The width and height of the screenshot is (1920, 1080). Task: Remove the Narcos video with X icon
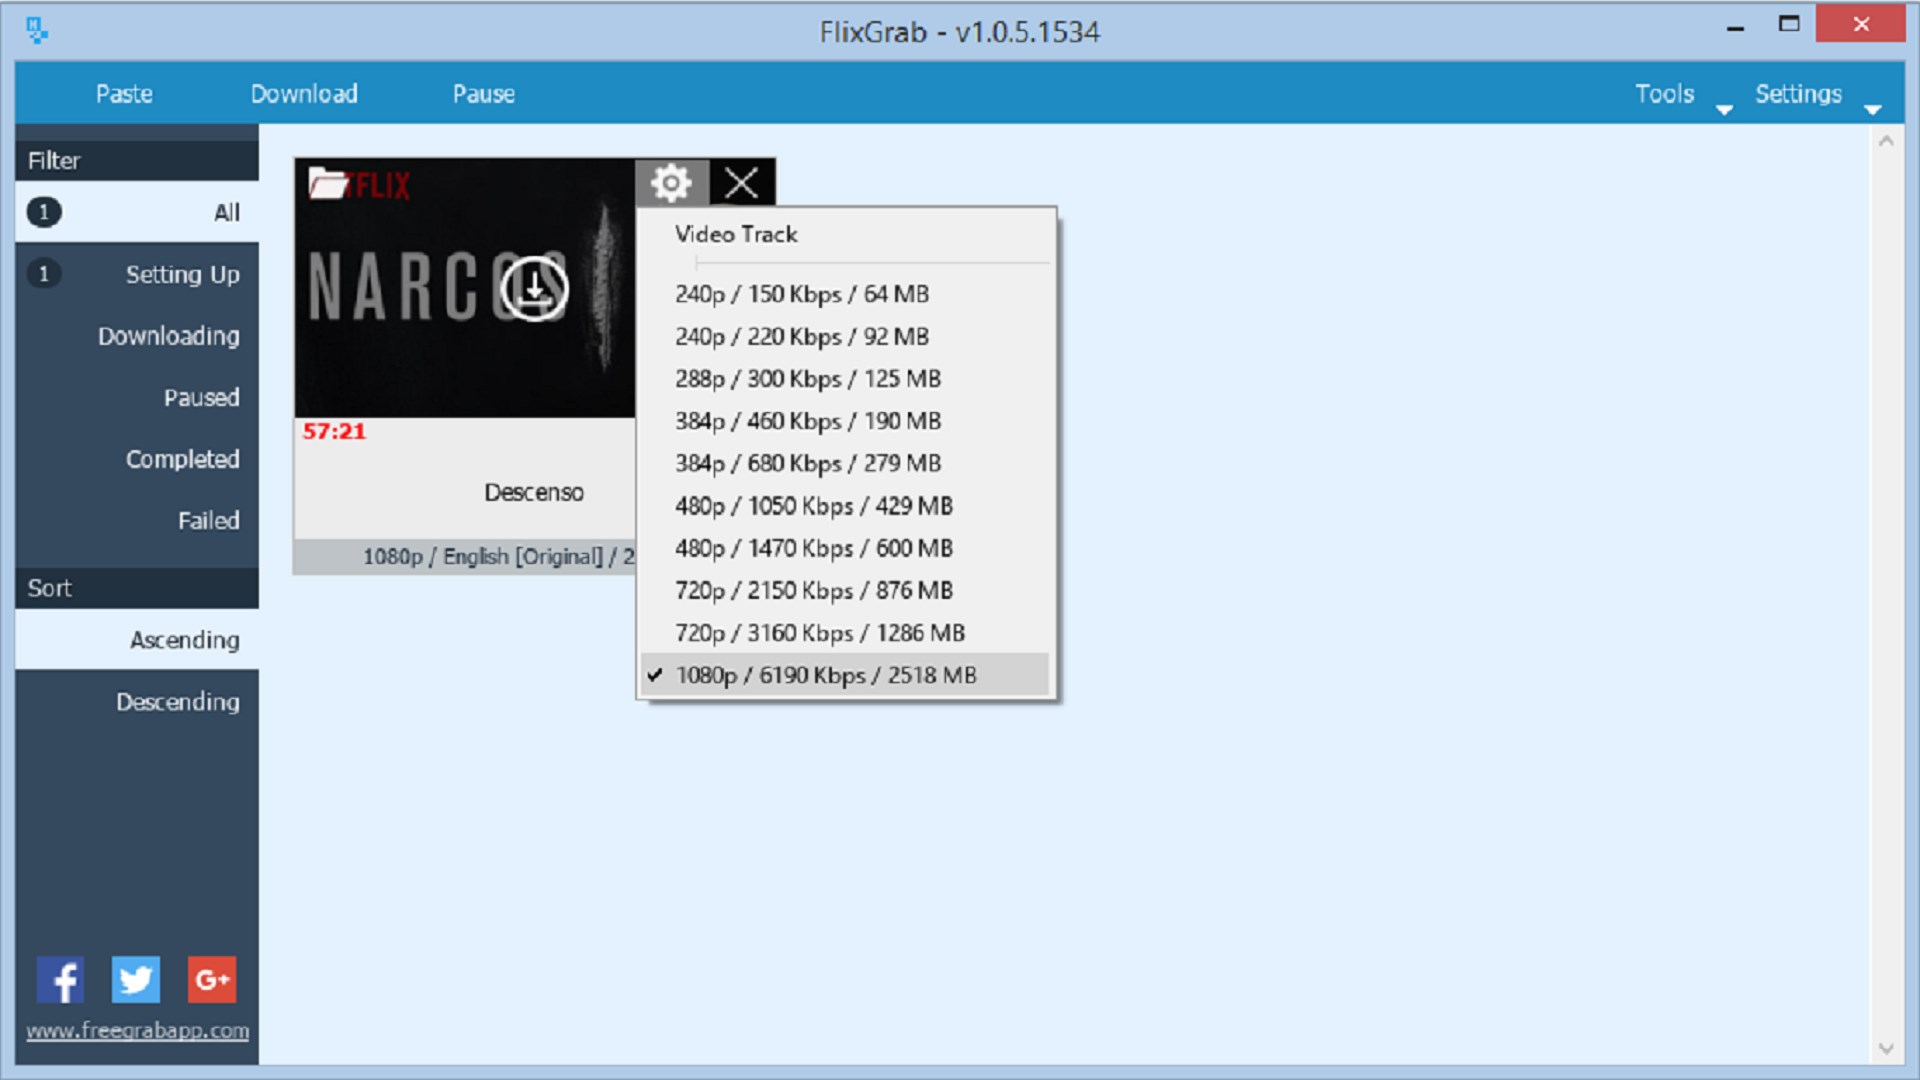741,183
